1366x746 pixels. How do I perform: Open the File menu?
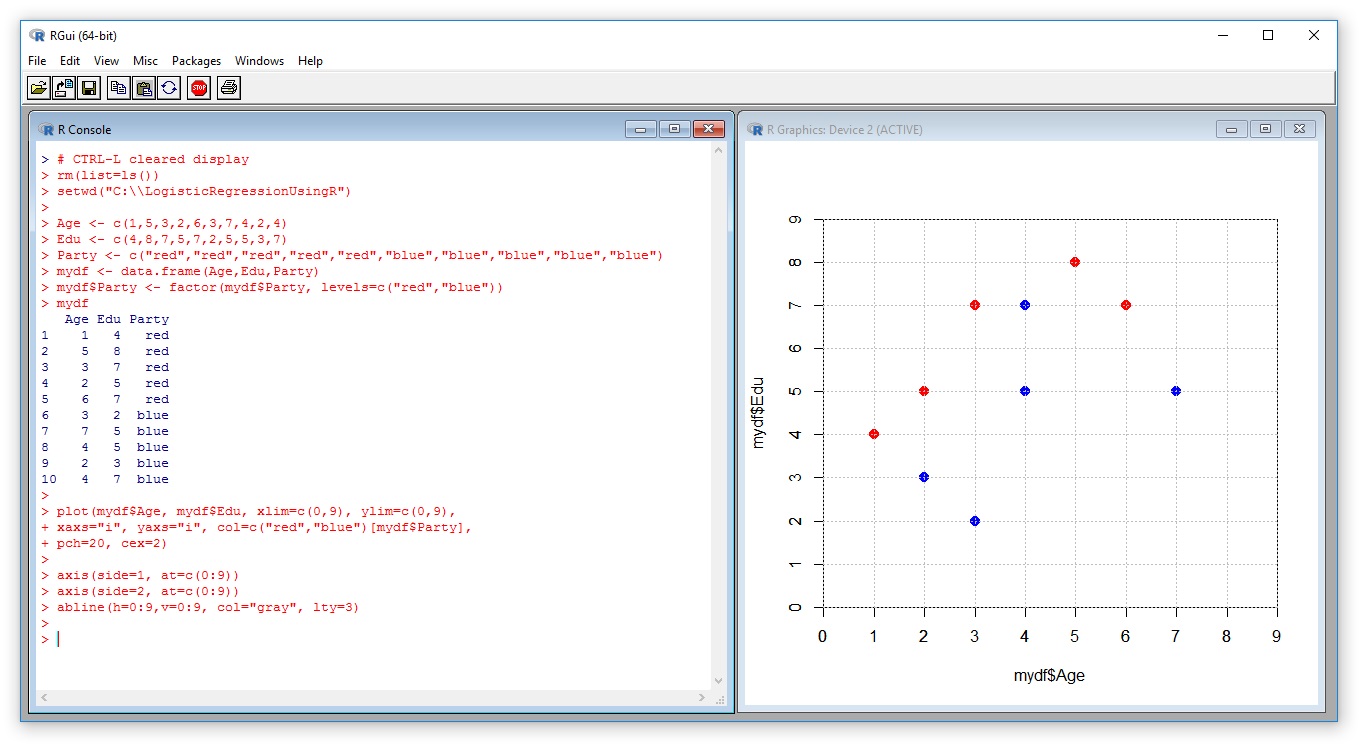pos(37,61)
